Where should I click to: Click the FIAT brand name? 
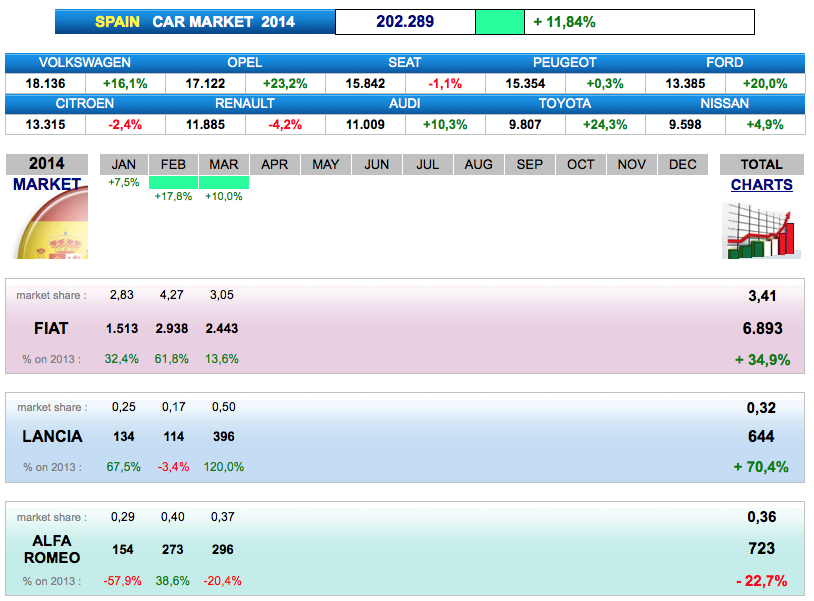(51, 329)
